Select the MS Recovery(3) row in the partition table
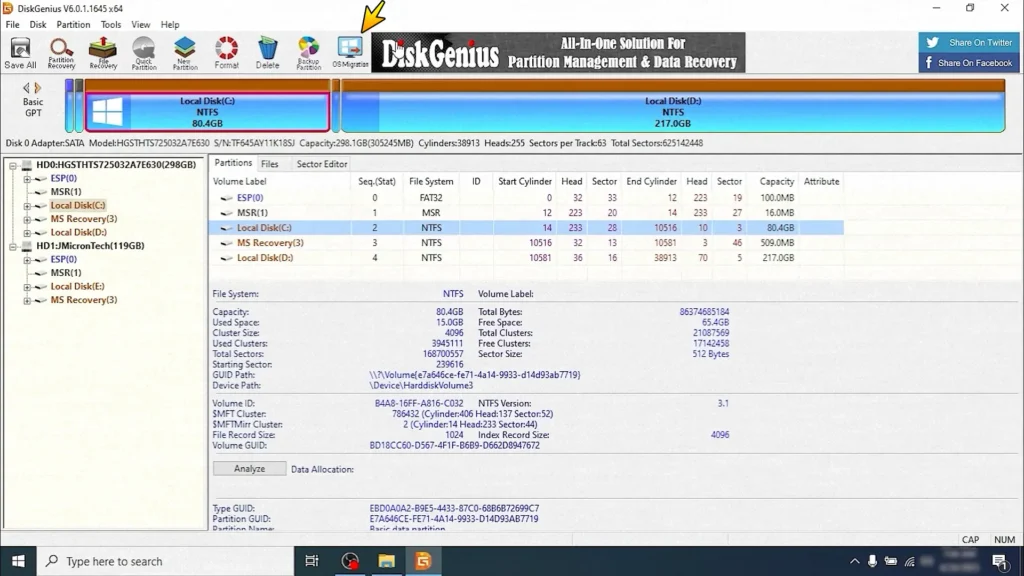The height and width of the screenshot is (576, 1024). click(x=526, y=242)
